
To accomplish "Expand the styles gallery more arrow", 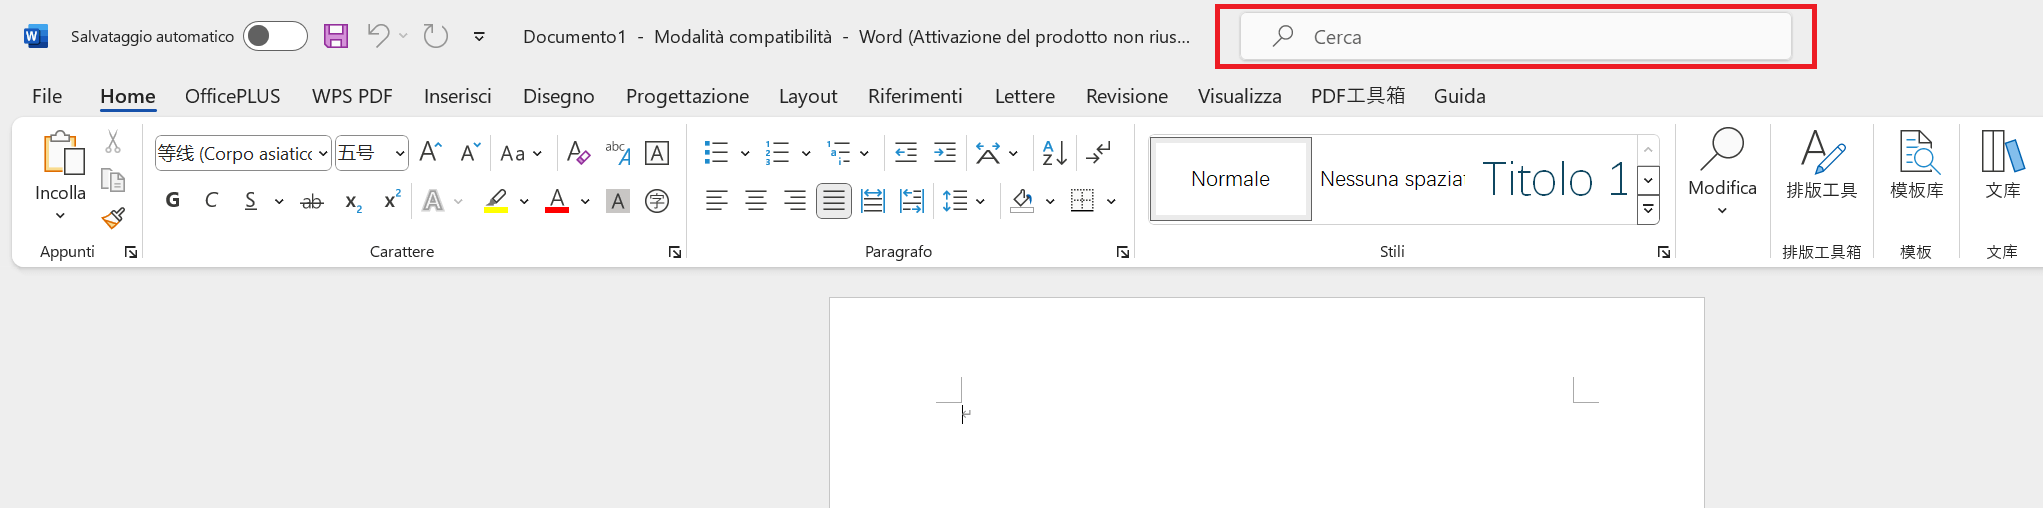I will (x=1649, y=209).
